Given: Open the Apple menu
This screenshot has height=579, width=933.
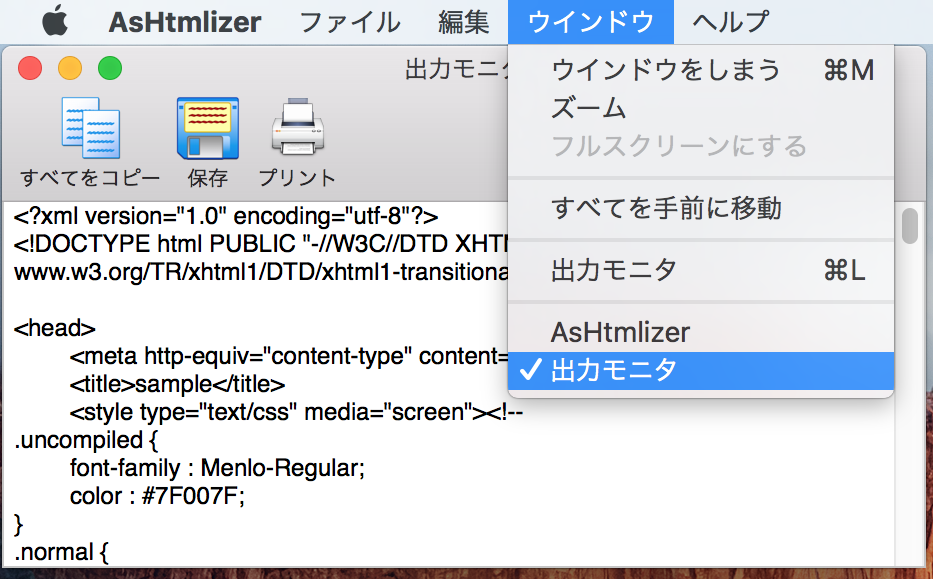Looking at the screenshot, I should point(54,21).
